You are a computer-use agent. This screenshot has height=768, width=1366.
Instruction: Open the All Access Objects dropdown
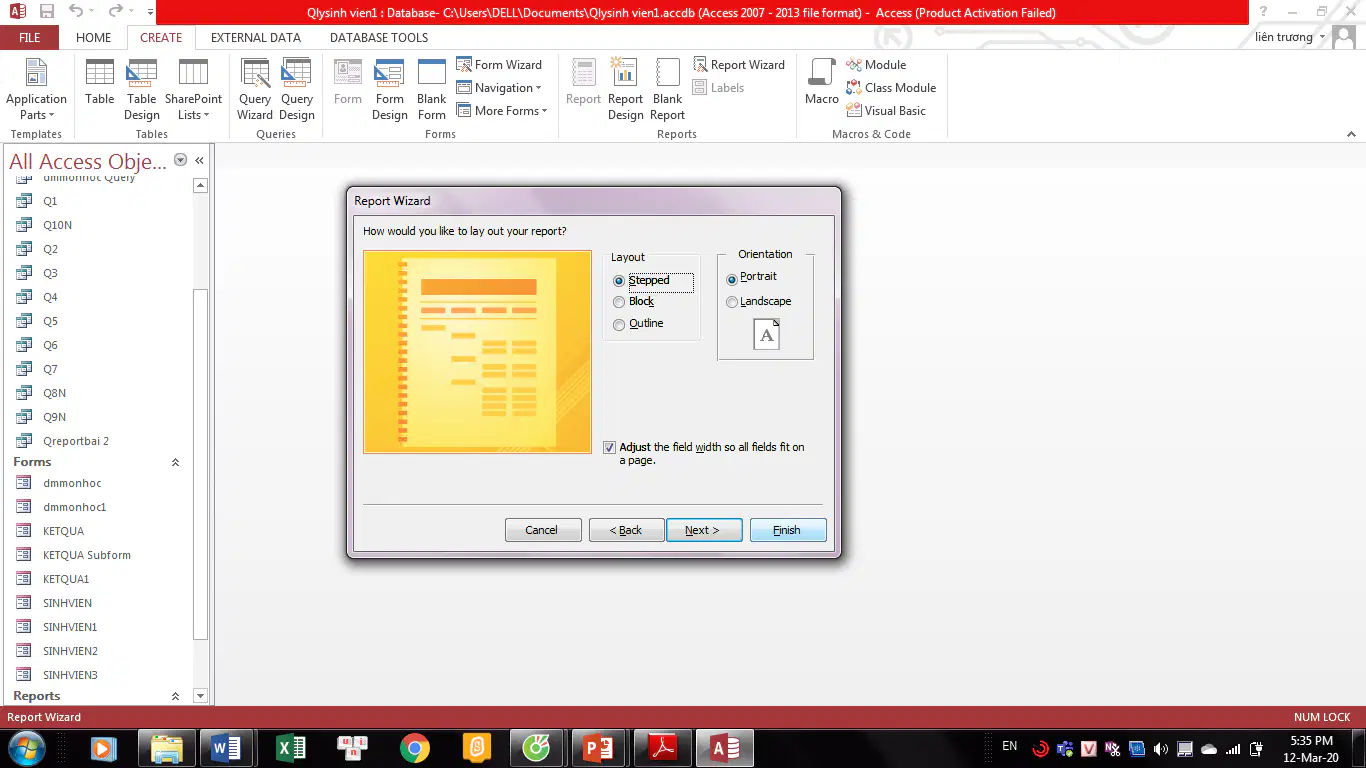181,160
